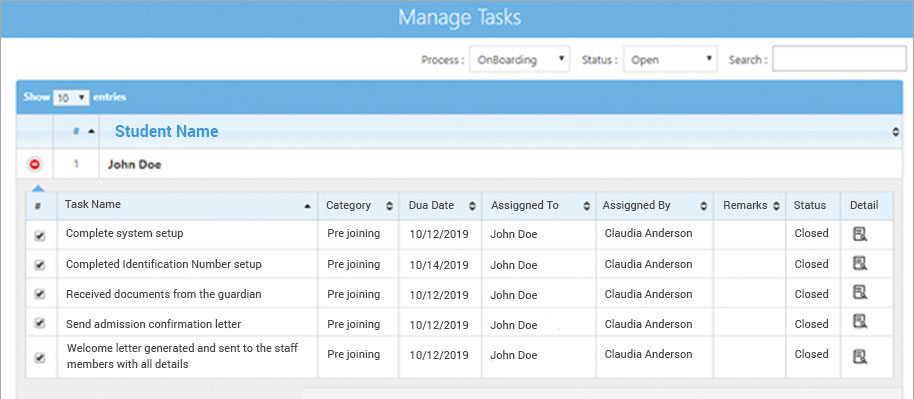This screenshot has width=914, height=399.
Task: Open the Status dropdown showing Open
Action: (670, 60)
